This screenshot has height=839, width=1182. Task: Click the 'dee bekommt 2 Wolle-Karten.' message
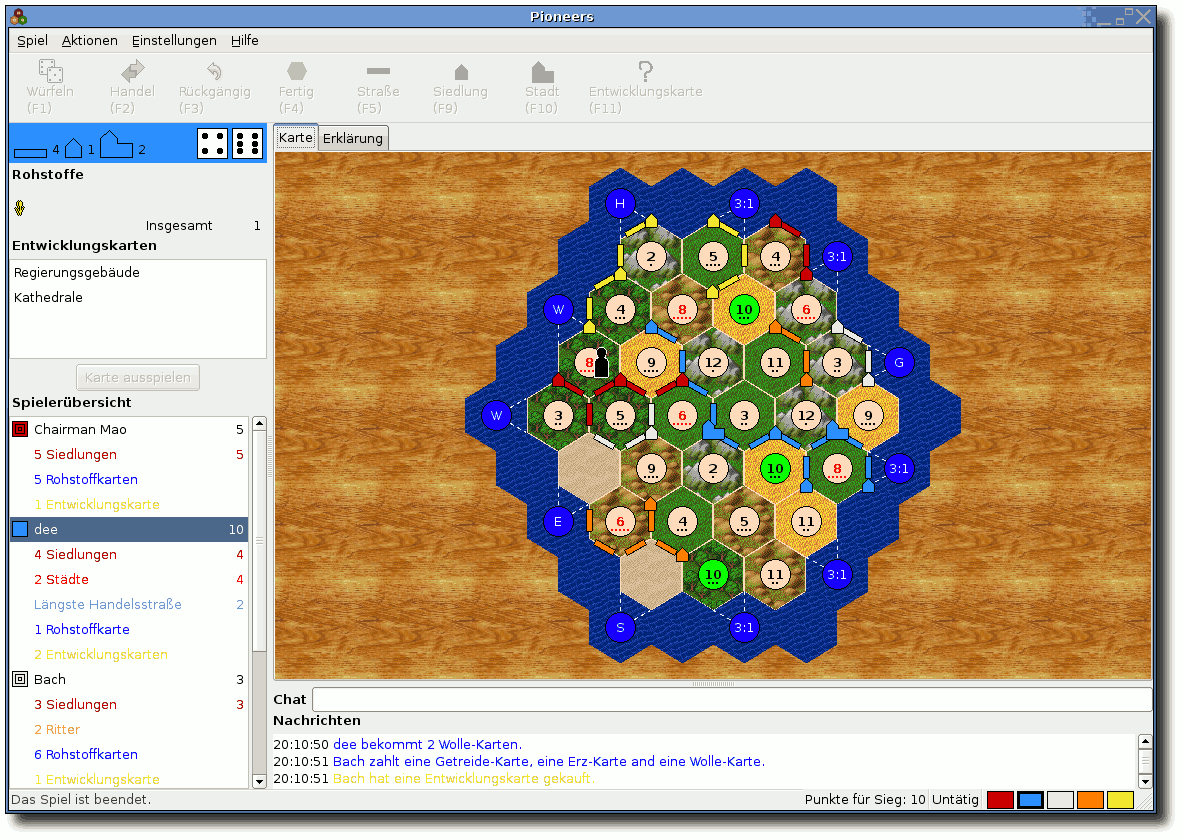(427, 744)
